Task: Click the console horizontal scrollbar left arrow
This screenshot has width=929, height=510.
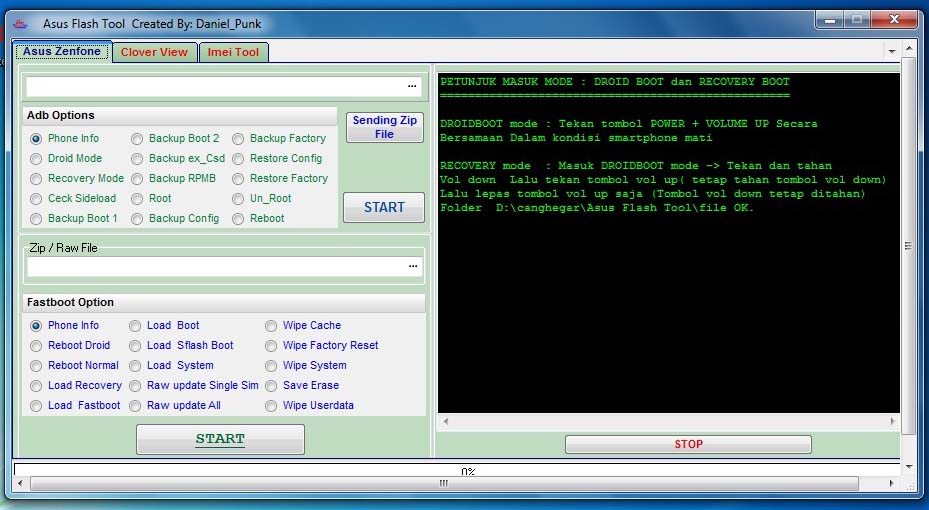Action: (x=446, y=422)
